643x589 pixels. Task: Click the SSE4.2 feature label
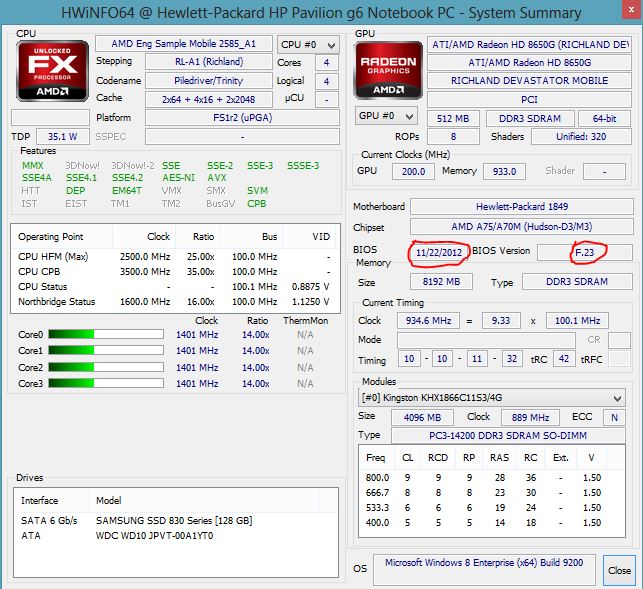pos(128,178)
